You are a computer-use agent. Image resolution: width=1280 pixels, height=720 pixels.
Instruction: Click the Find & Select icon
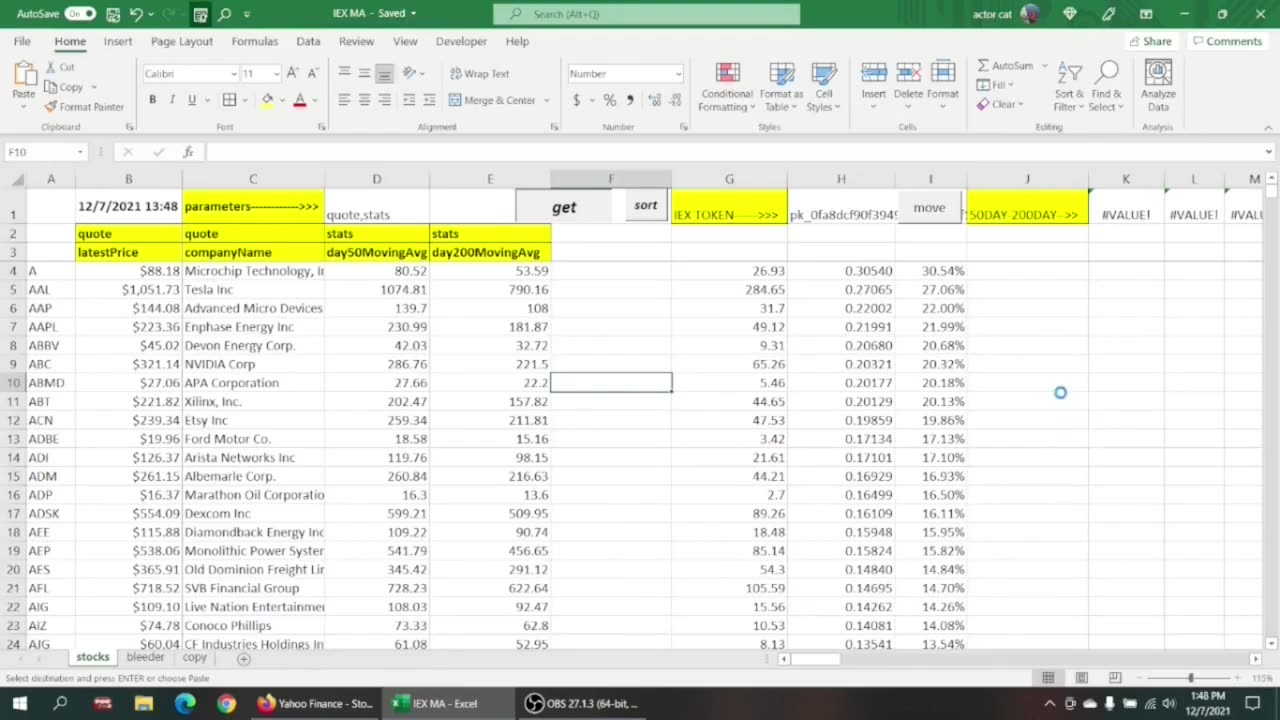[x=1106, y=73]
